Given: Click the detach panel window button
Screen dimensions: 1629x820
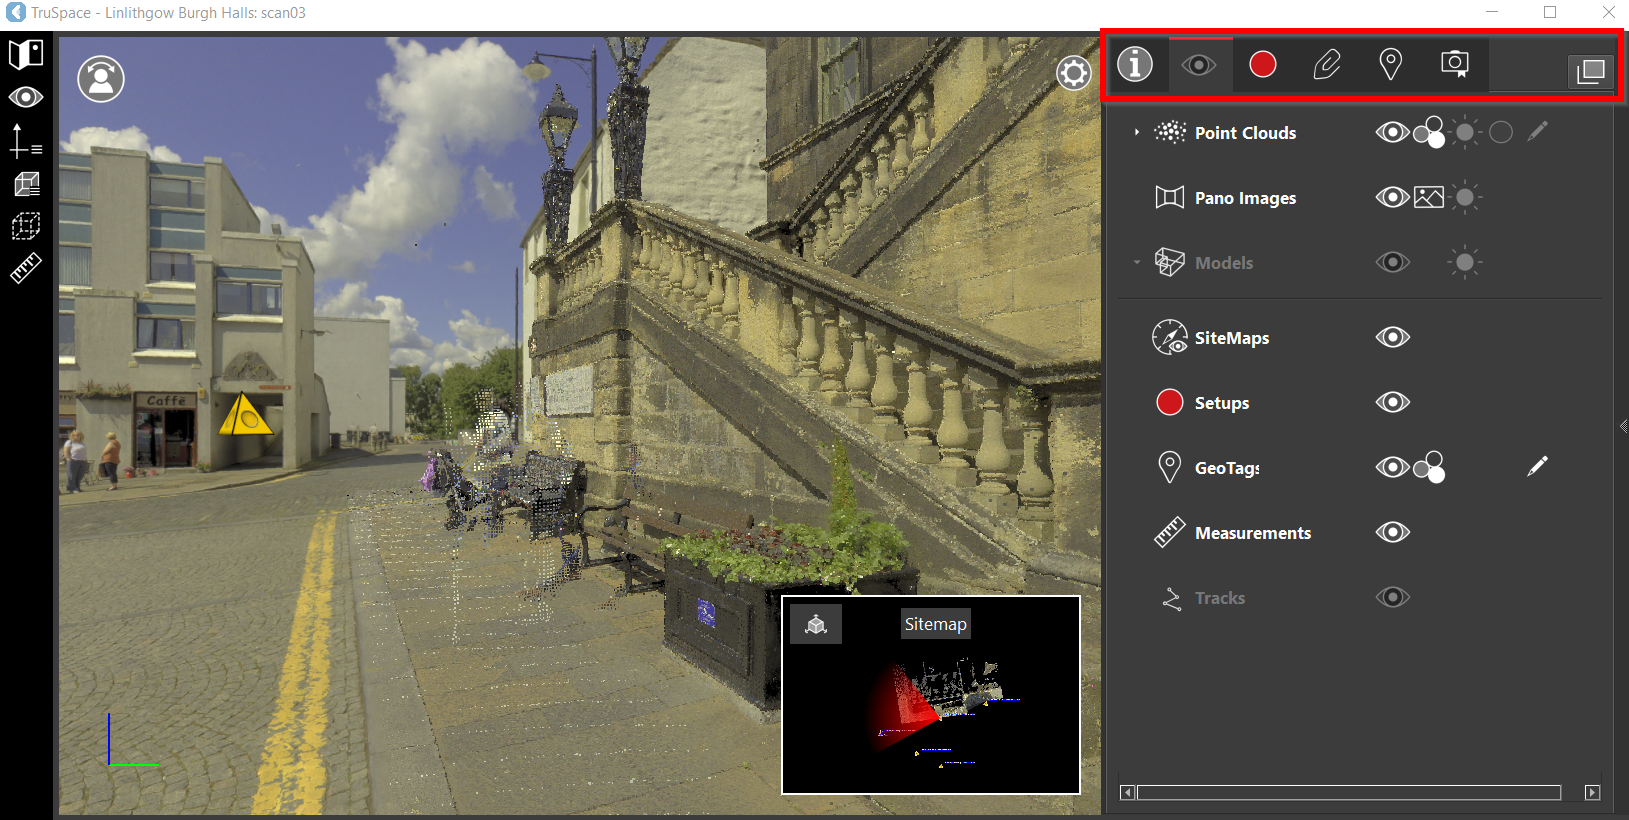Looking at the screenshot, I should pyautogui.click(x=1591, y=71).
